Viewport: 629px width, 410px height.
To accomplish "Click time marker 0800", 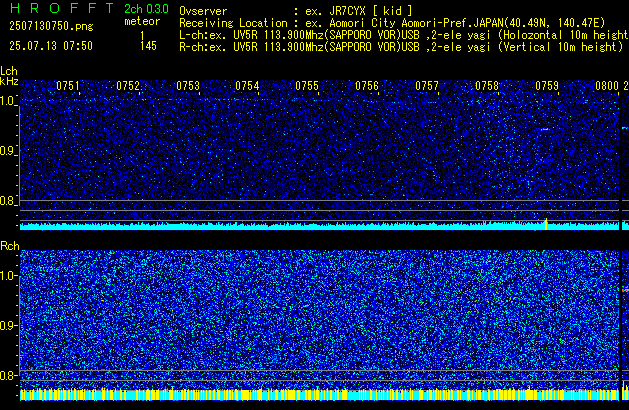I will (607, 86).
